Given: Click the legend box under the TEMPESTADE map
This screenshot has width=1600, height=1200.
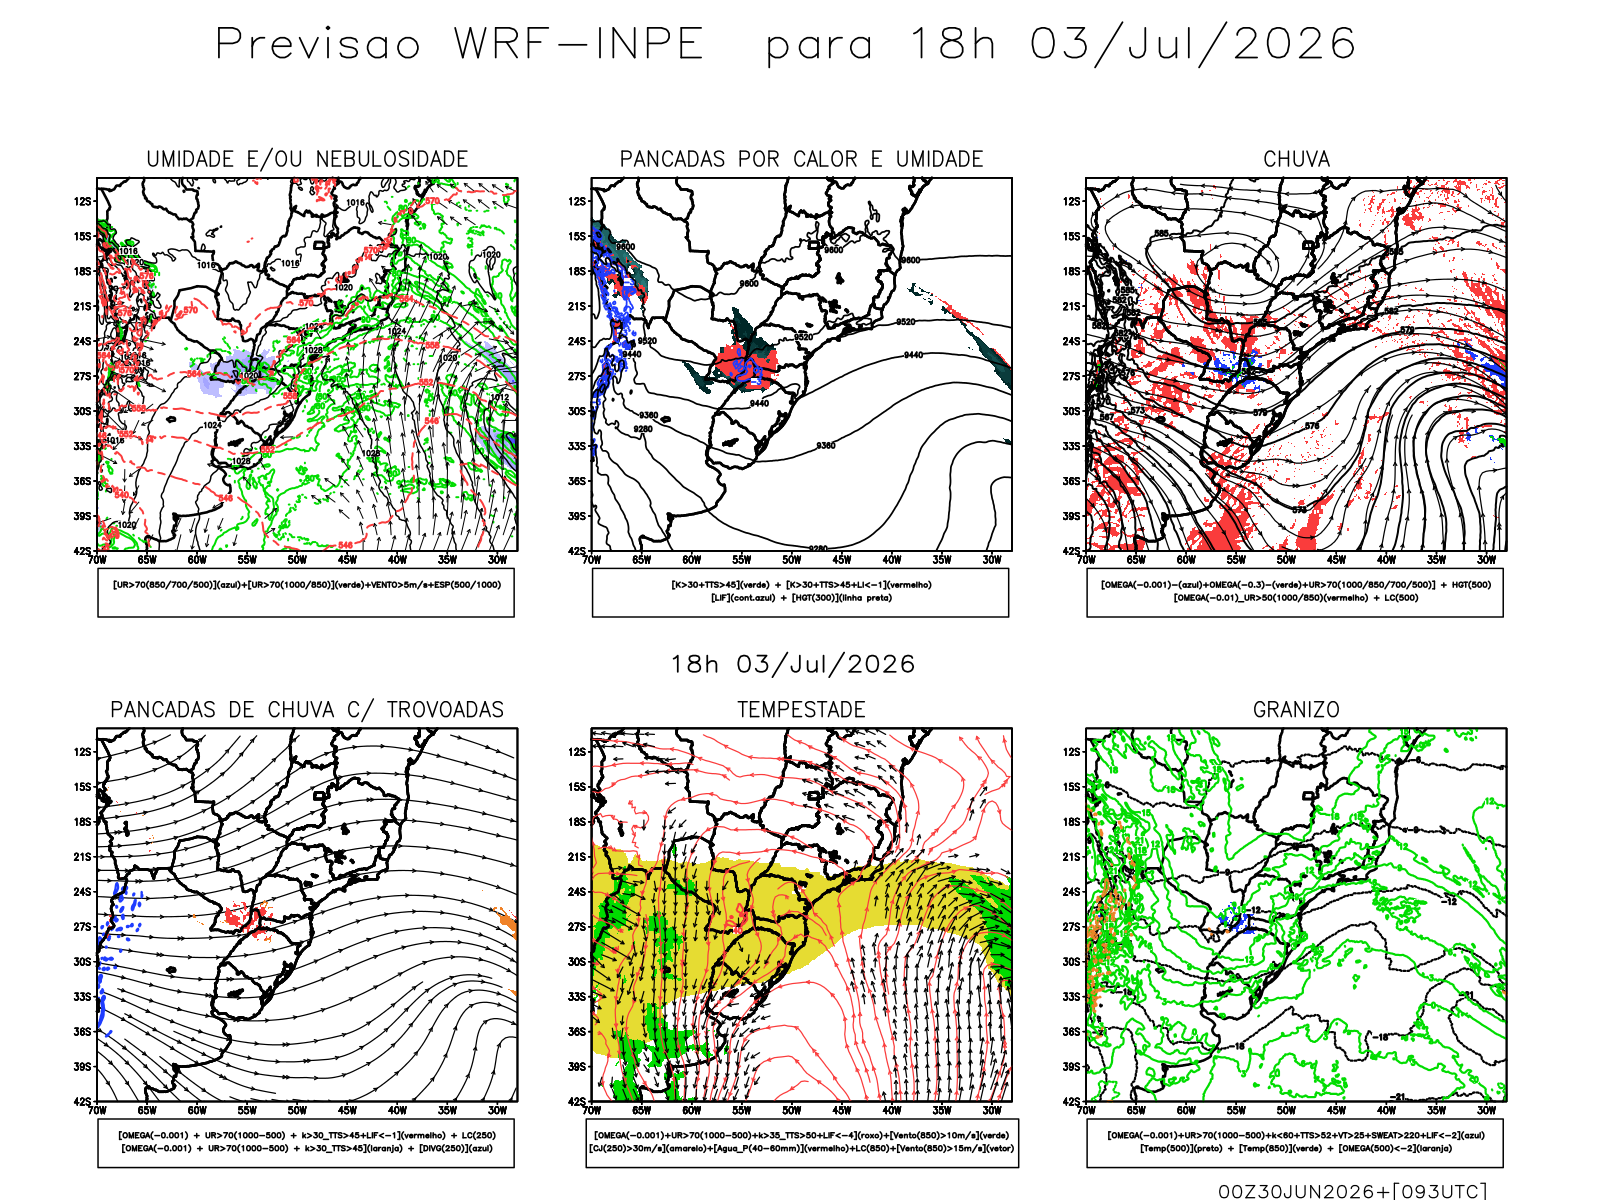Looking at the screenshot, I should point(802,1143).
